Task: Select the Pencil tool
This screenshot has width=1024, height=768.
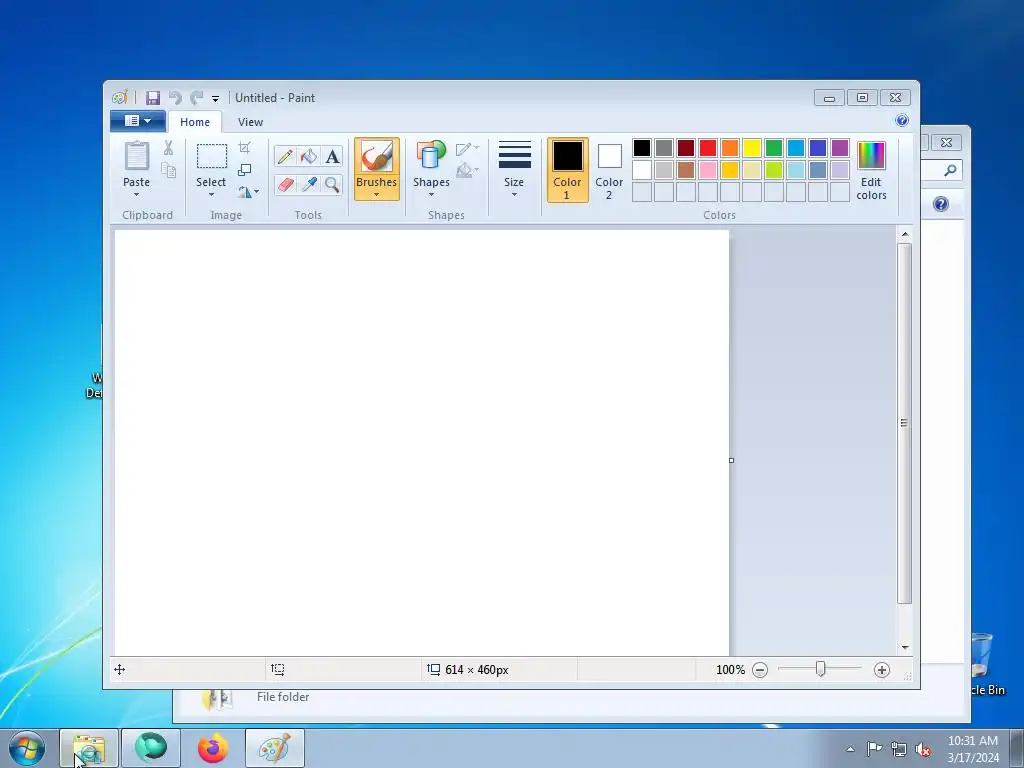Action: point(285,156)
